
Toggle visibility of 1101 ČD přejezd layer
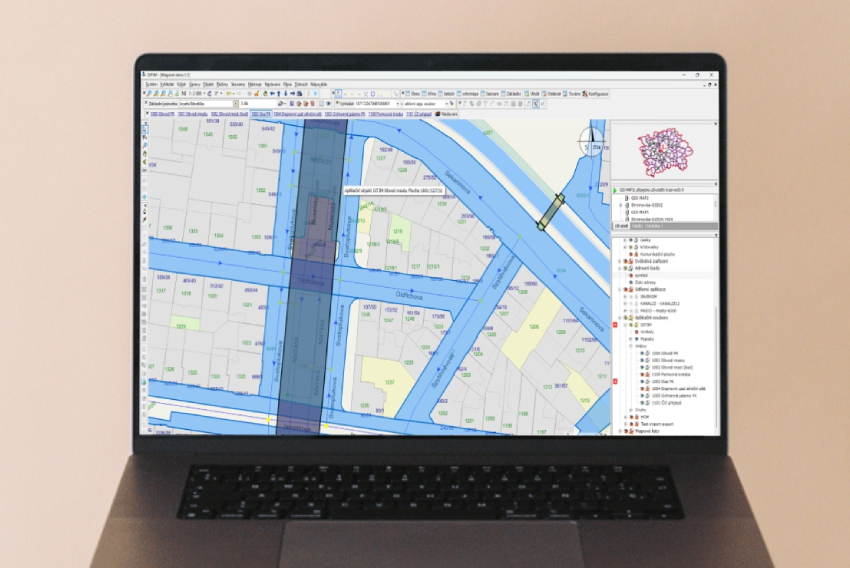pos(641,402)
